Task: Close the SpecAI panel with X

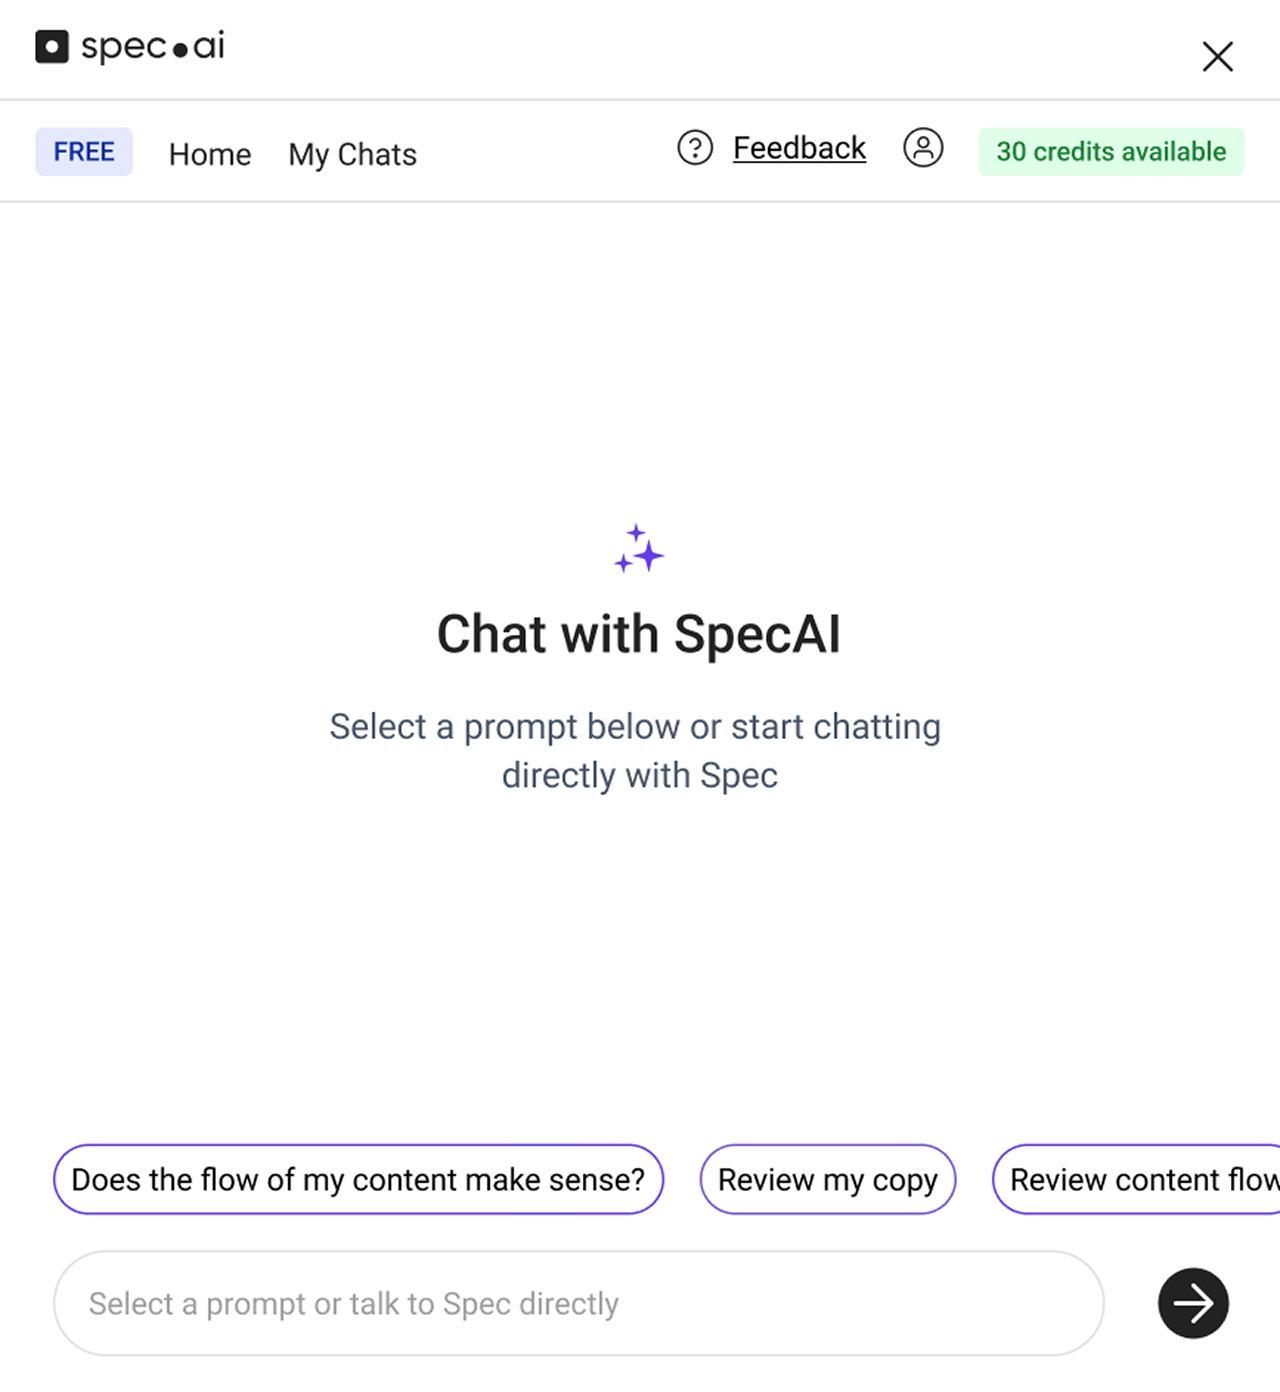Action: (1217, 56)
